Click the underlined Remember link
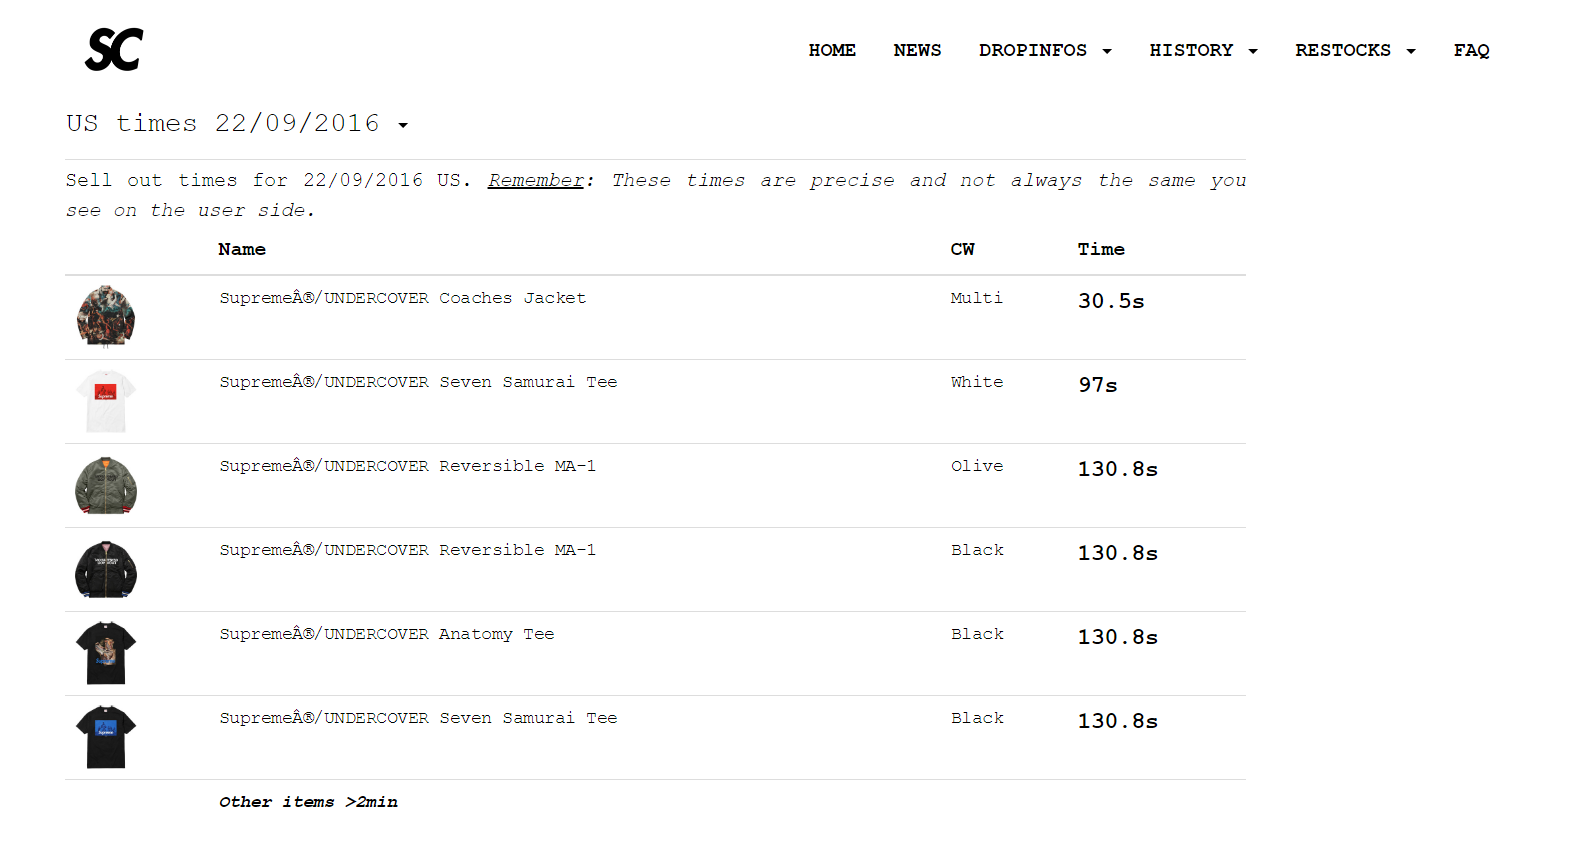This screenshot has width=1589, height=855. pyautogui.click(x=536, y=180)
